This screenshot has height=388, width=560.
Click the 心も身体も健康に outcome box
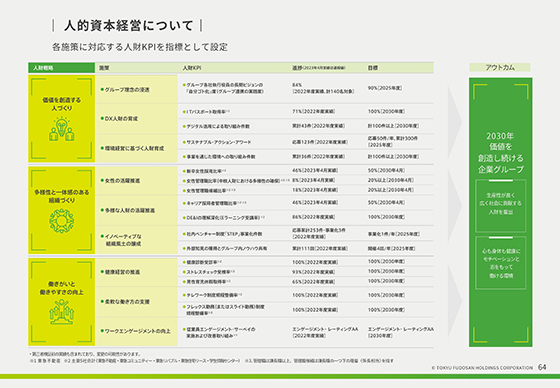pos(500,263)
